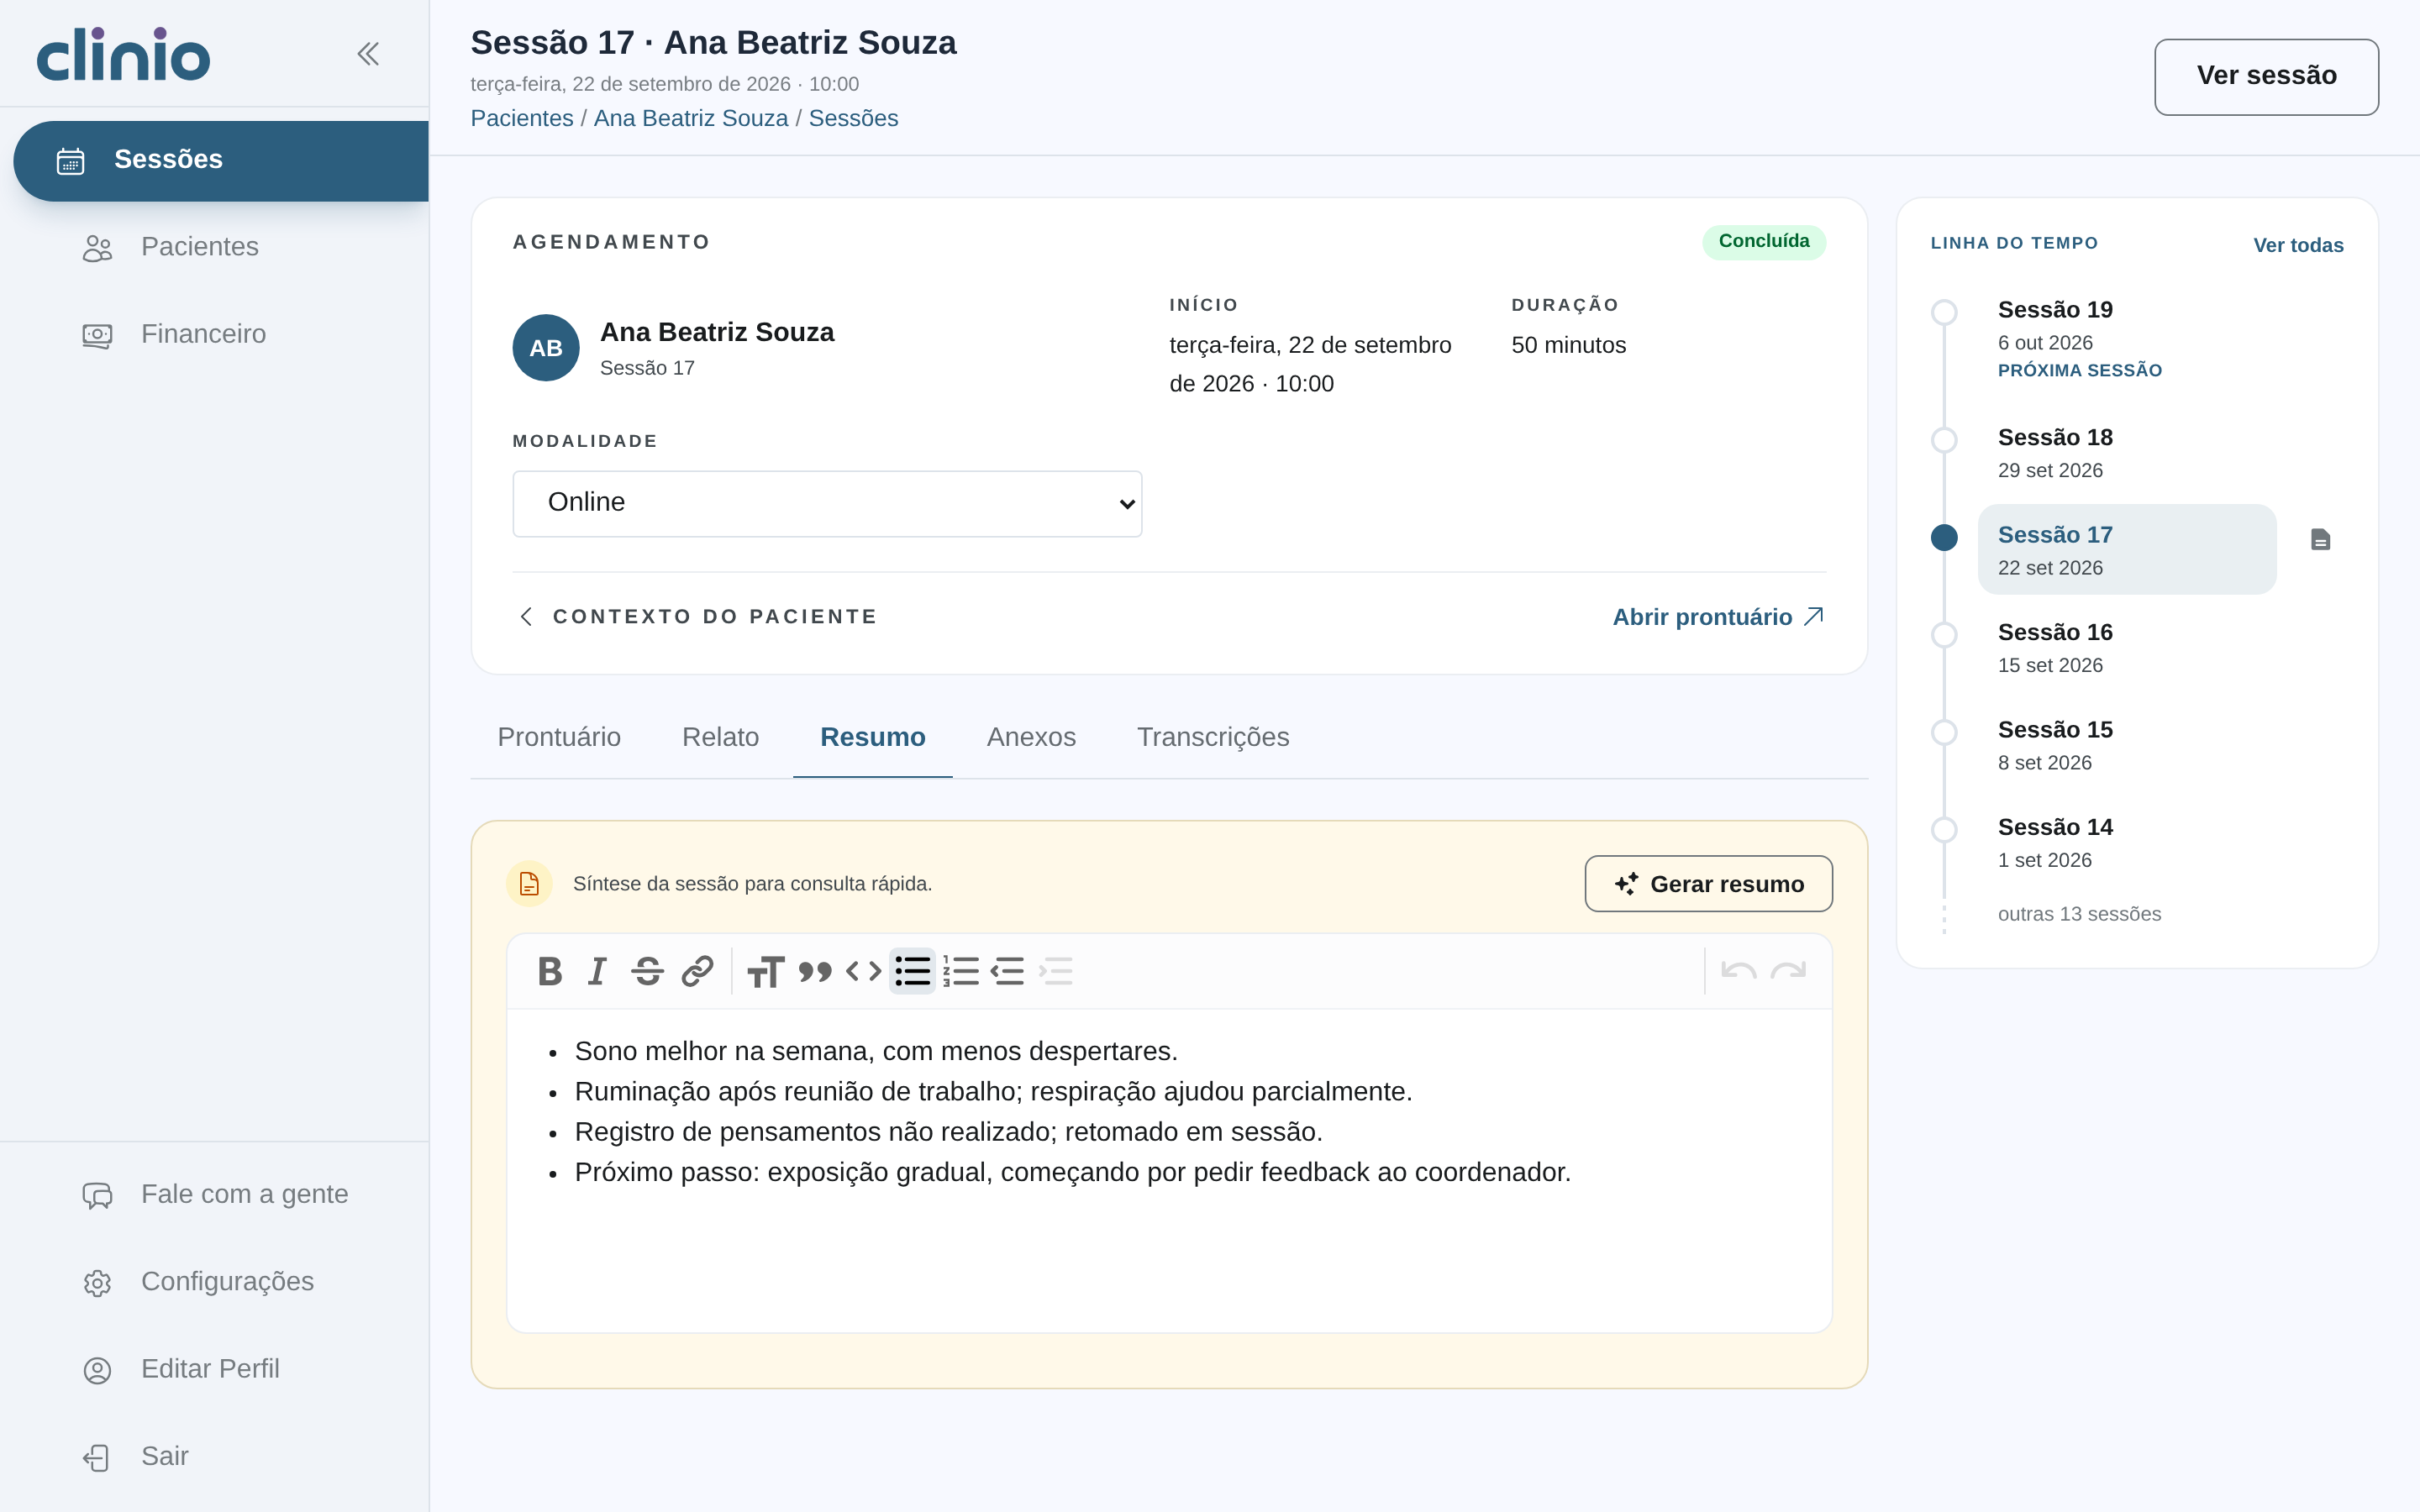Click the Gerar resumo button
2420x1512 pixels.
coord(1708,884)
